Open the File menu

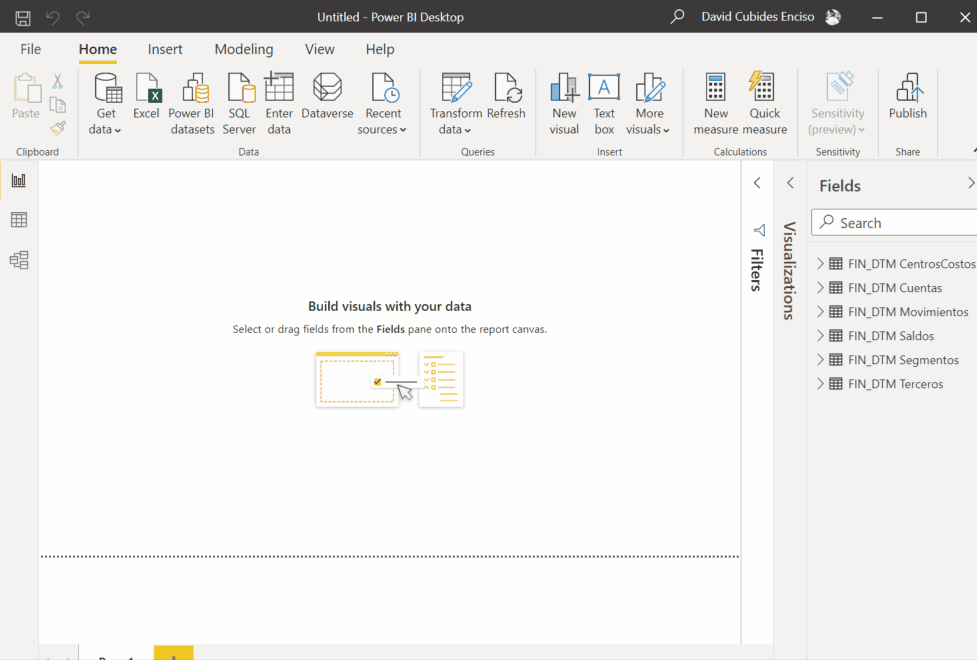tap(31, 49)
